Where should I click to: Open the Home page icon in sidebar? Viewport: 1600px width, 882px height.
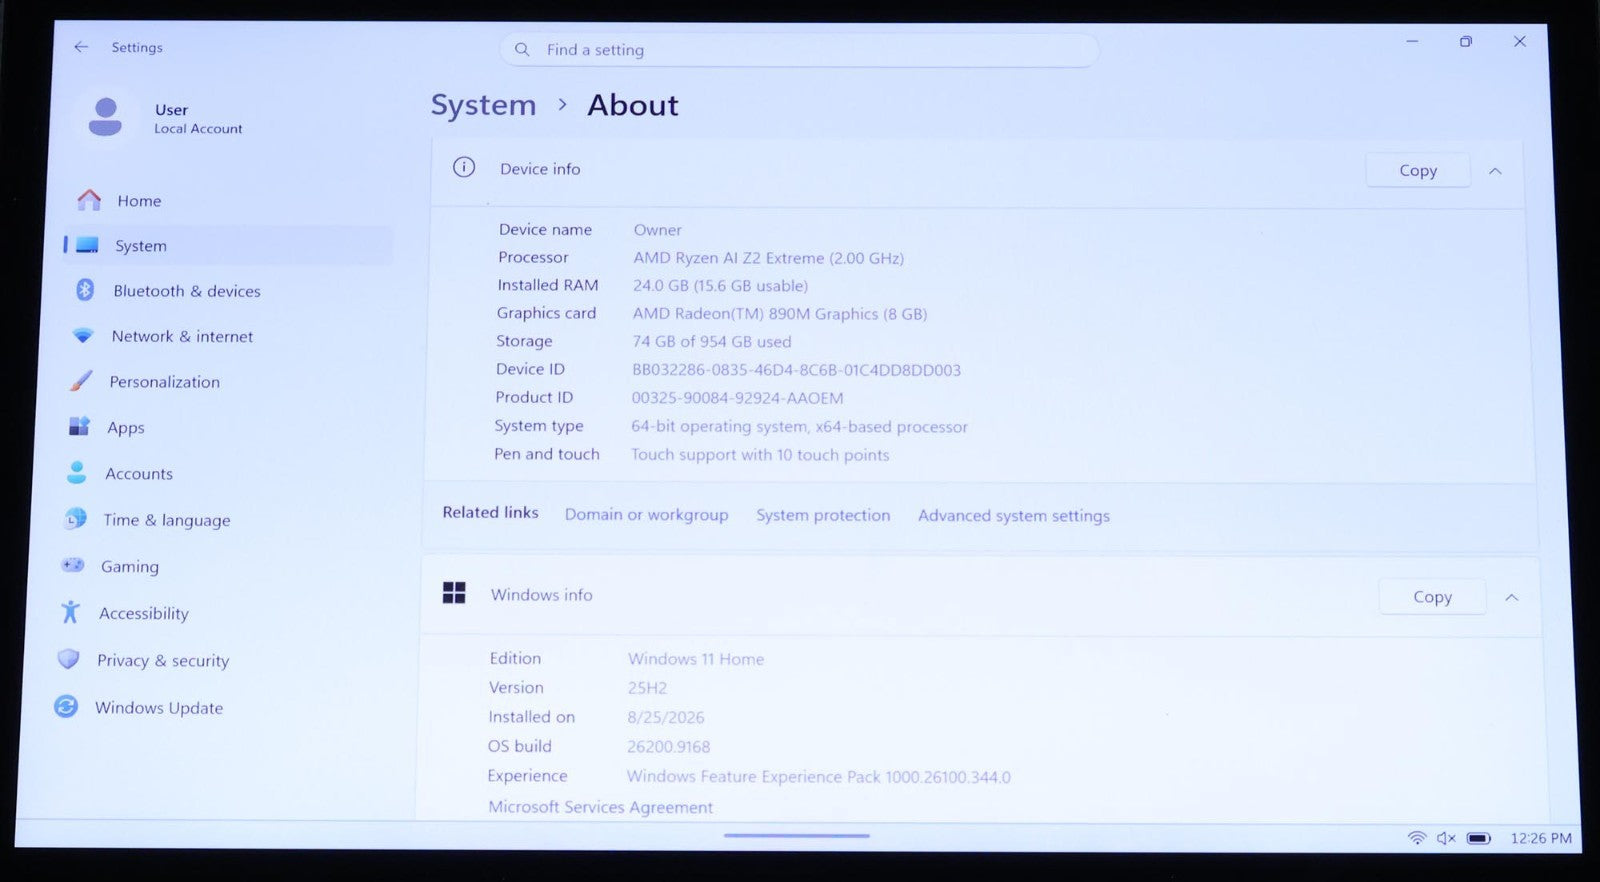click(89, 200)
